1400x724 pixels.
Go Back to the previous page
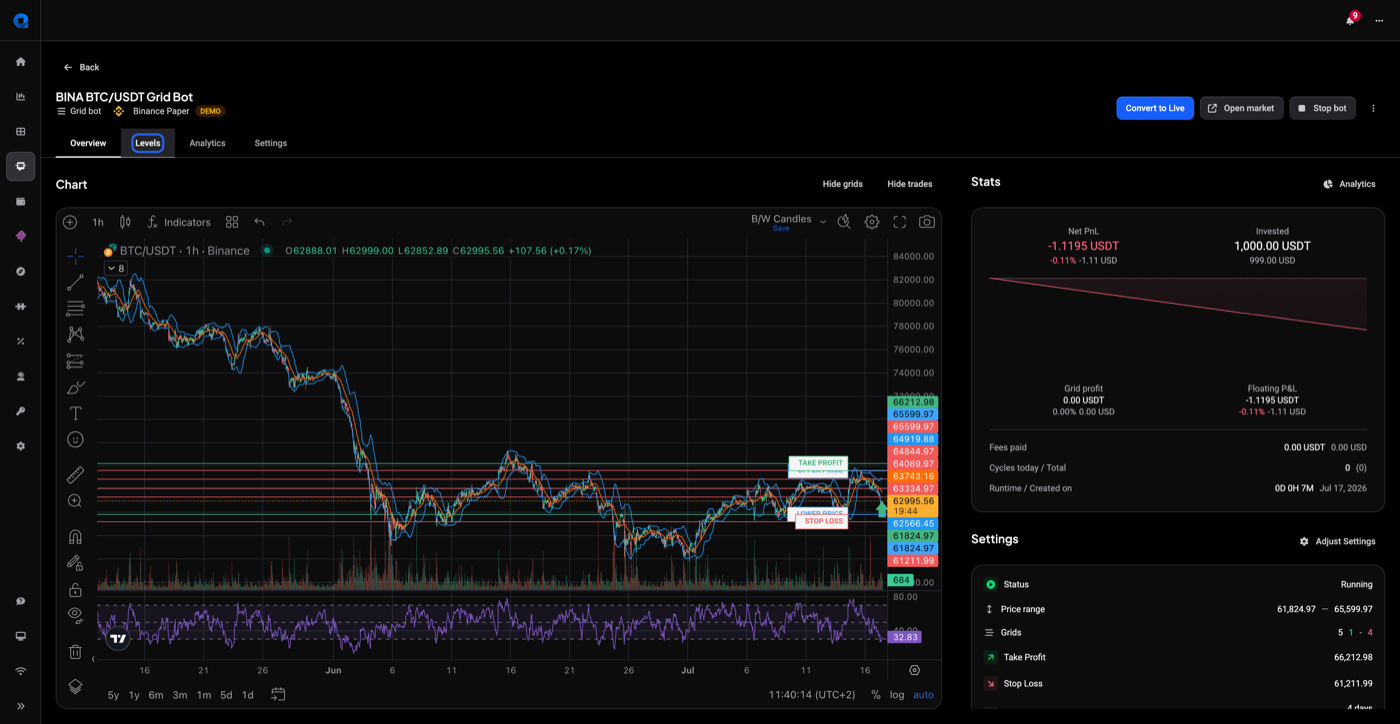click(81, 67)
